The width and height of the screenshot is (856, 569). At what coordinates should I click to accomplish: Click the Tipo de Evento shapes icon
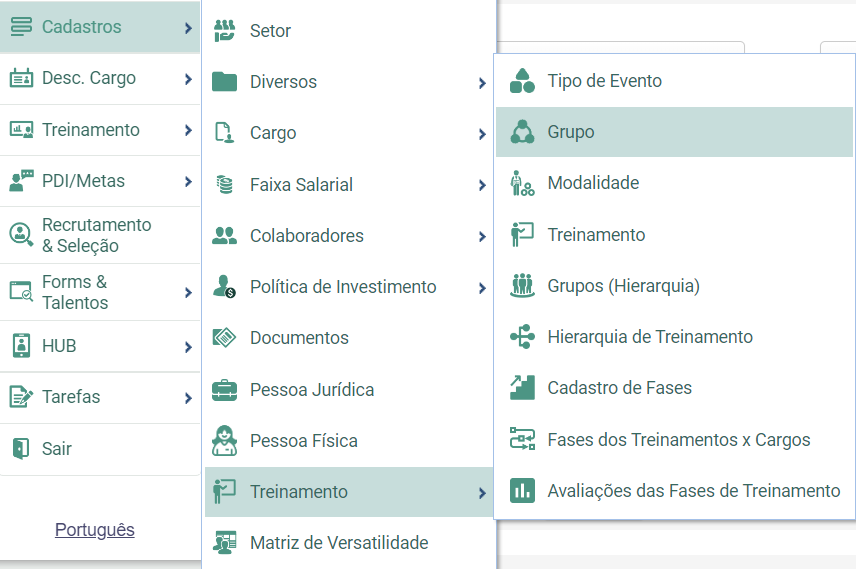click(522, 81)
